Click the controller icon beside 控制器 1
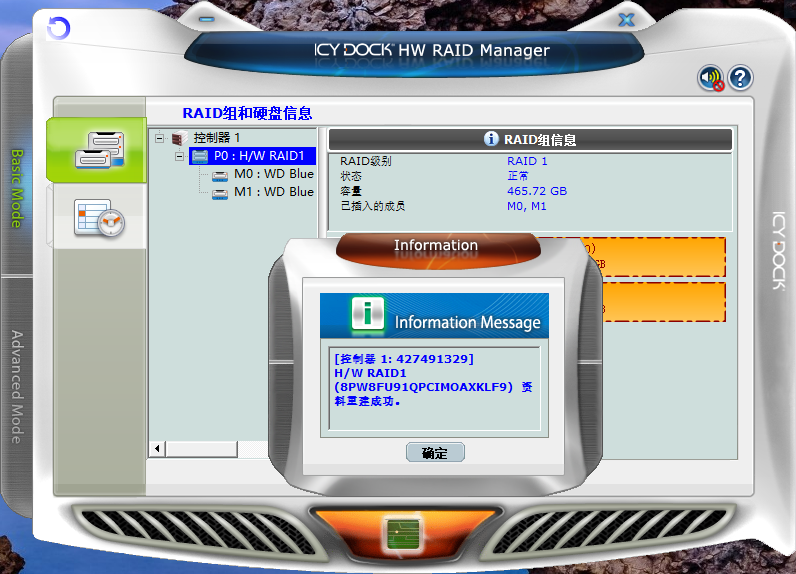 click(x=180, y=138)
